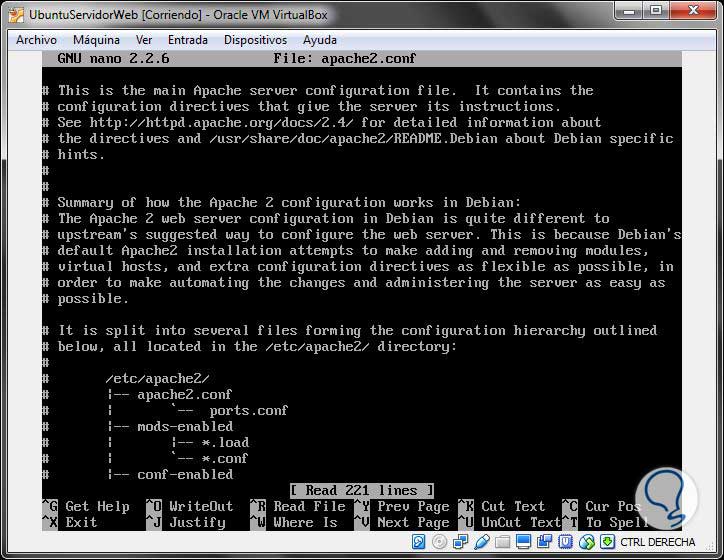Screen dimensions: 724x560
Task: Click the CTRL DERECHA host key label
Action: click(658, 542)
